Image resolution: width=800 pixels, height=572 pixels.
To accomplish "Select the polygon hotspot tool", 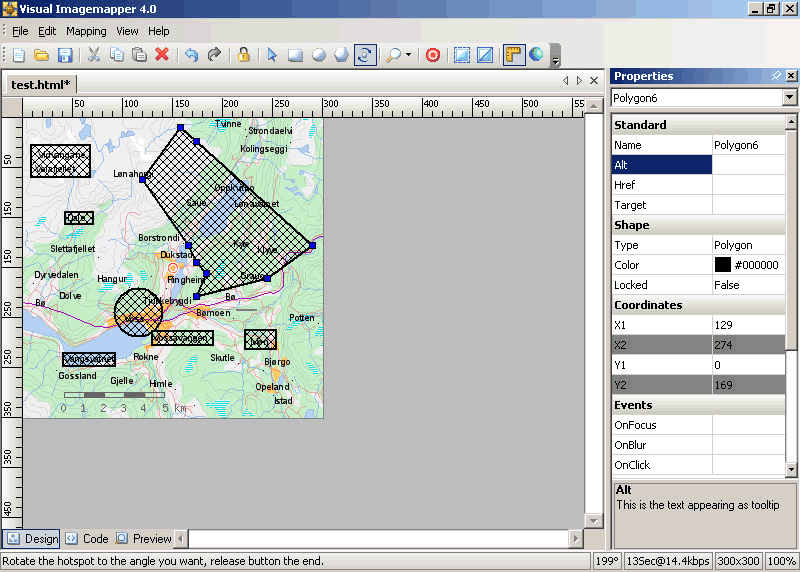I will (x=341, y=55).
